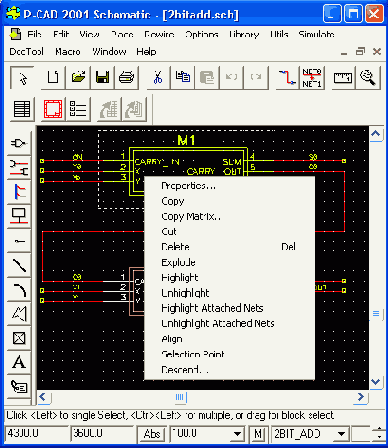Click the X coordinate field 4300.0
388x448 pixels.
pyautogui.click(x=37, y=433)
